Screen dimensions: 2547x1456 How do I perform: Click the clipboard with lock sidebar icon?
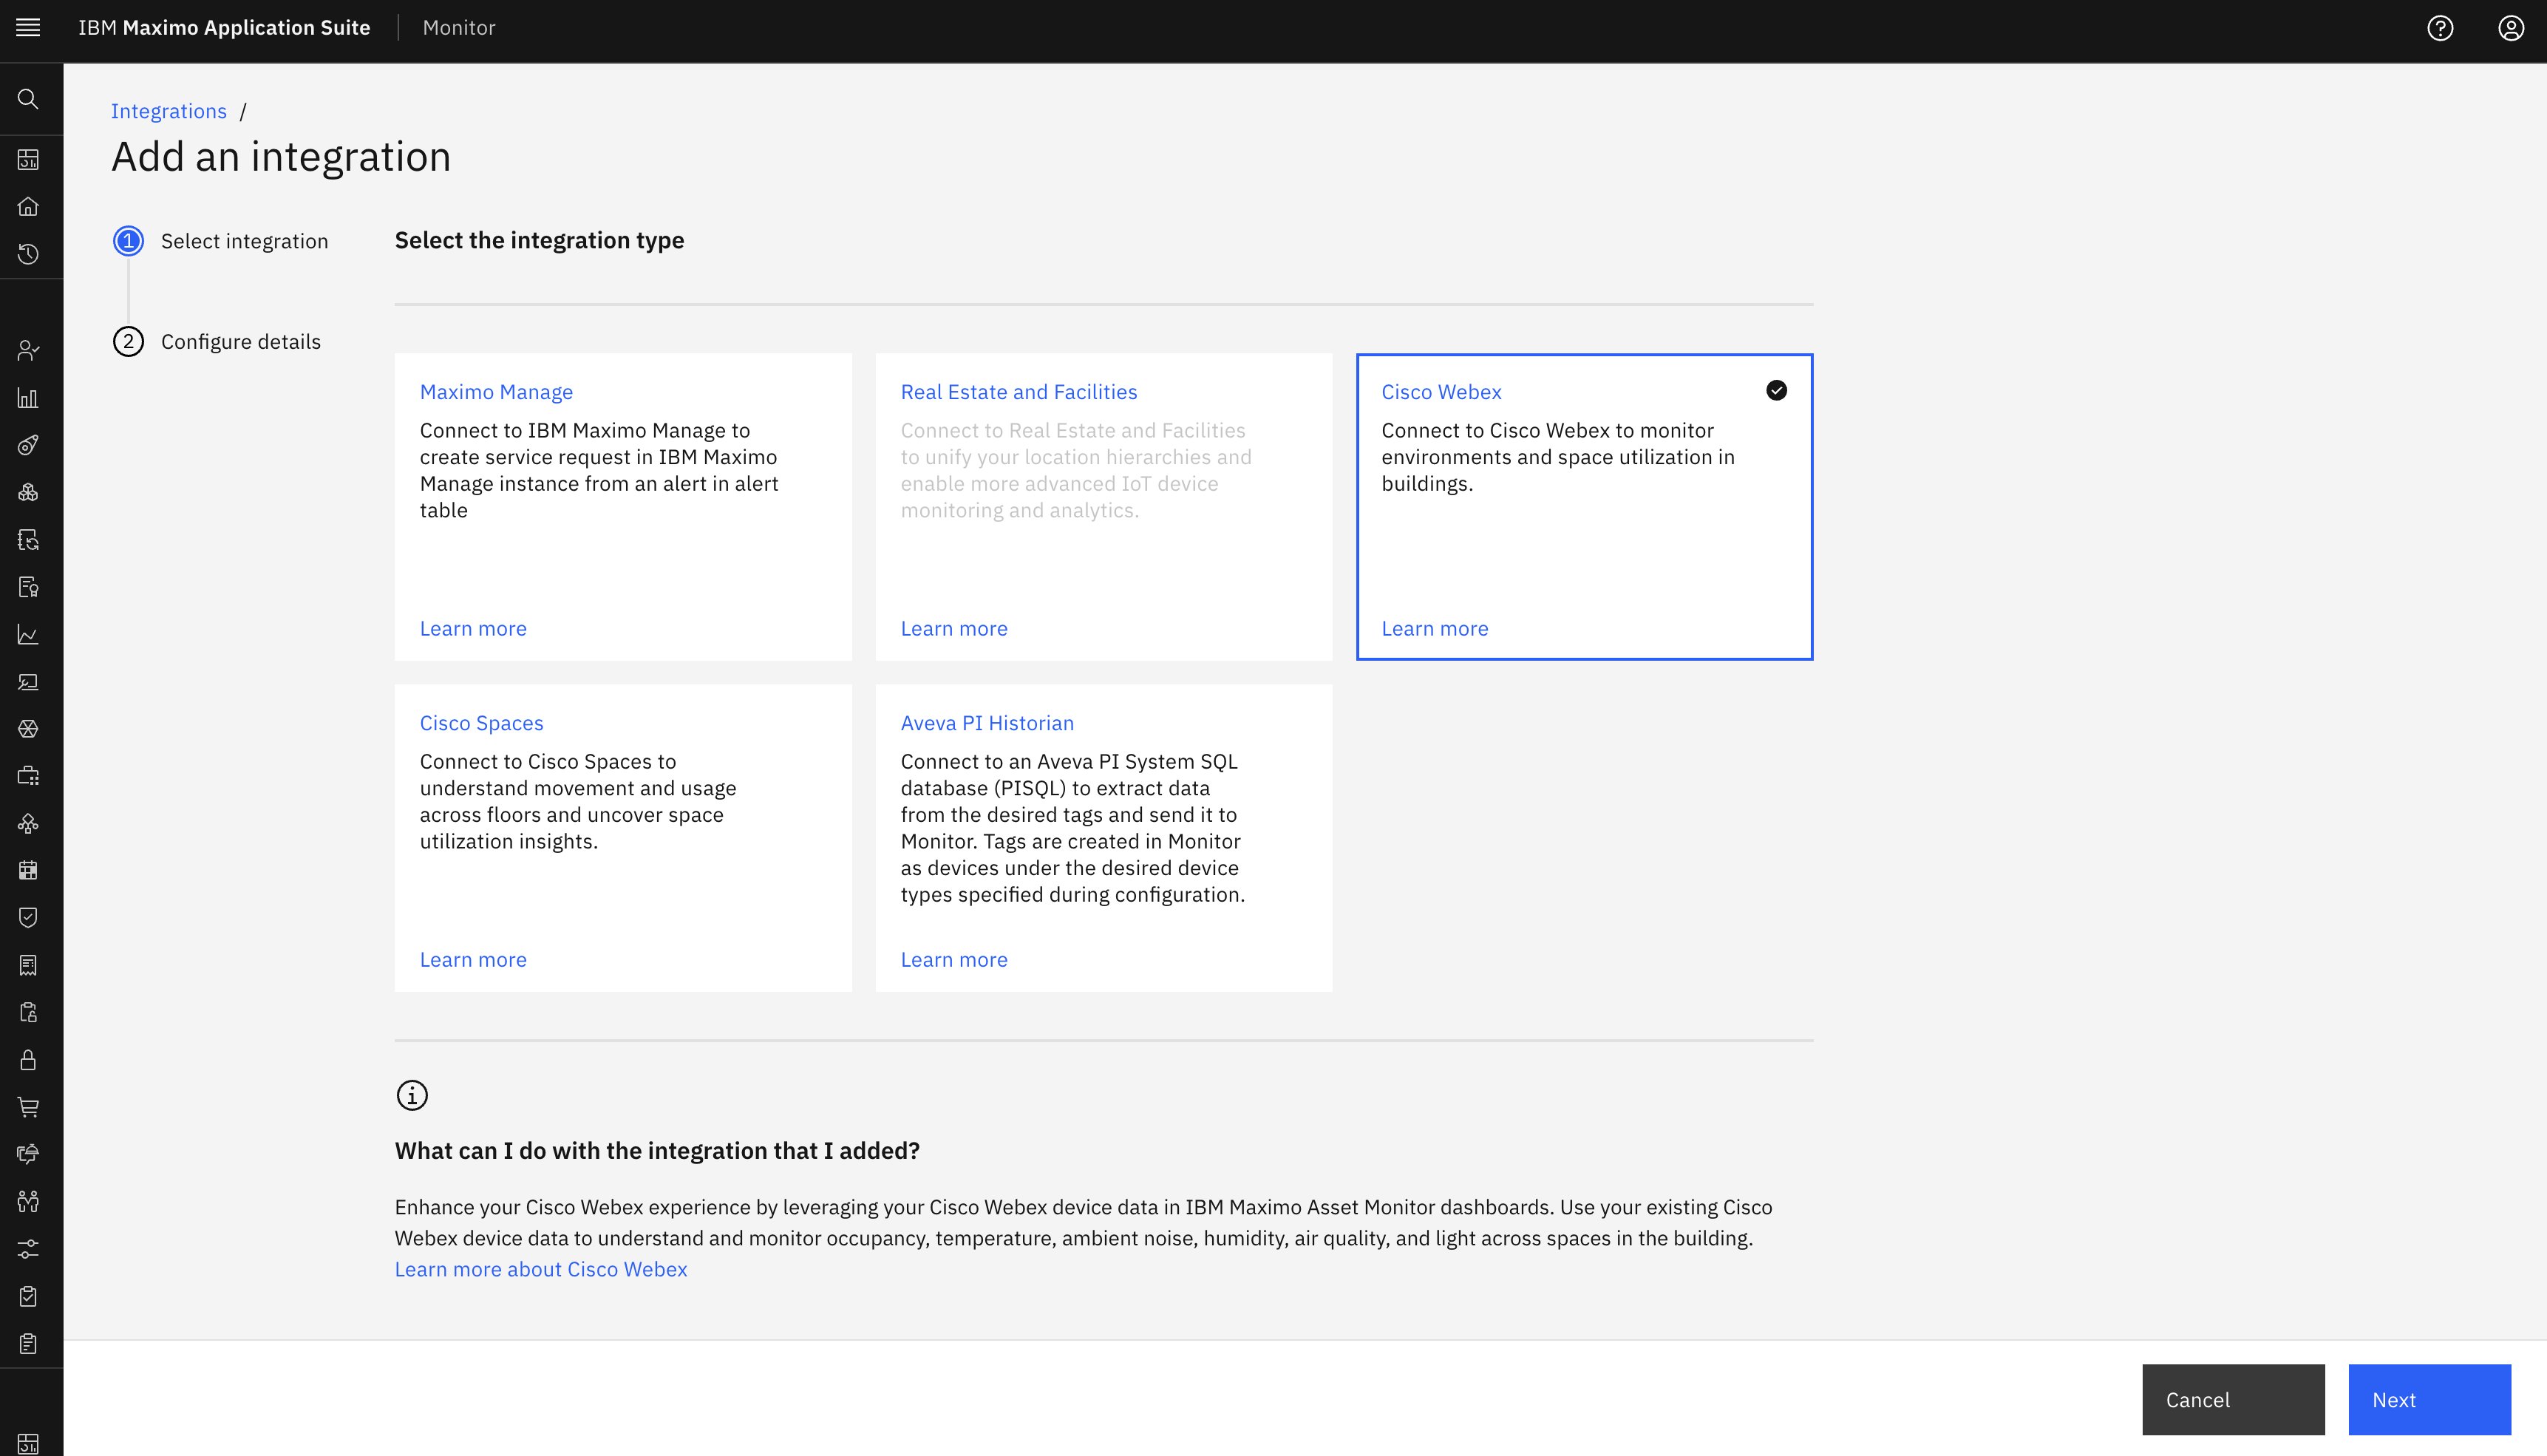point(28,1012)
